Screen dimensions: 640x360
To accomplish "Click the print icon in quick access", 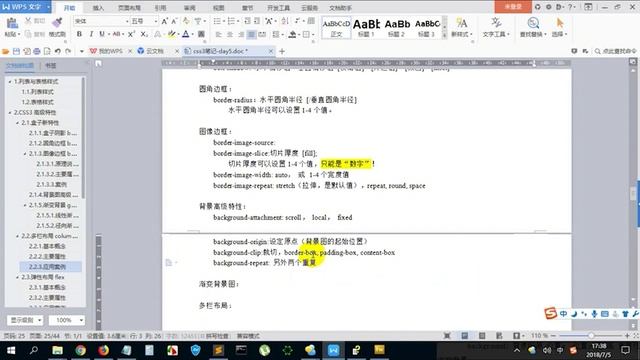I will pyautogui.click(x=37, y=51).
